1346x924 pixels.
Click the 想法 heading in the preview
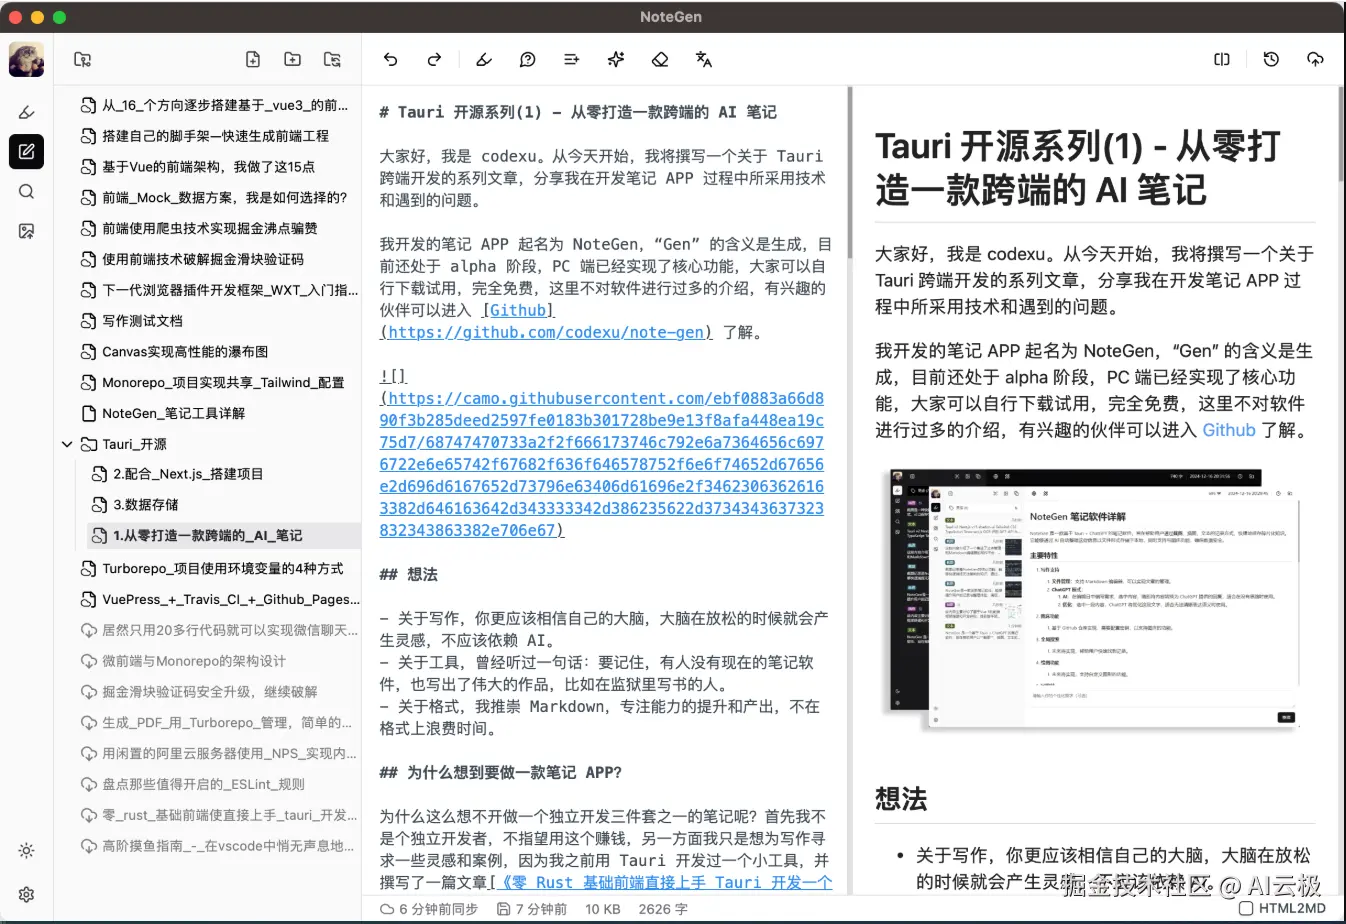click(901, 799)
